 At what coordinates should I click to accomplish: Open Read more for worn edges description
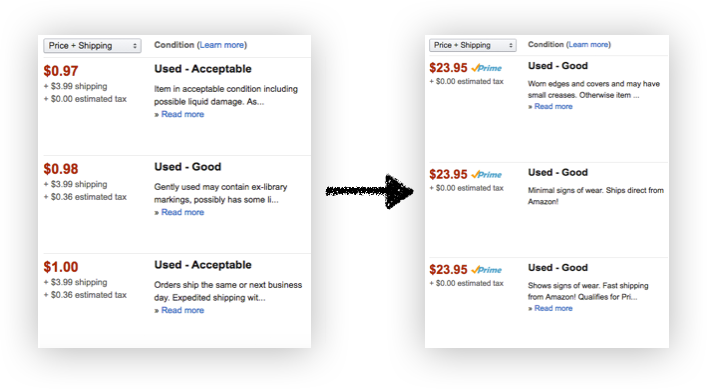coord(553,106)
